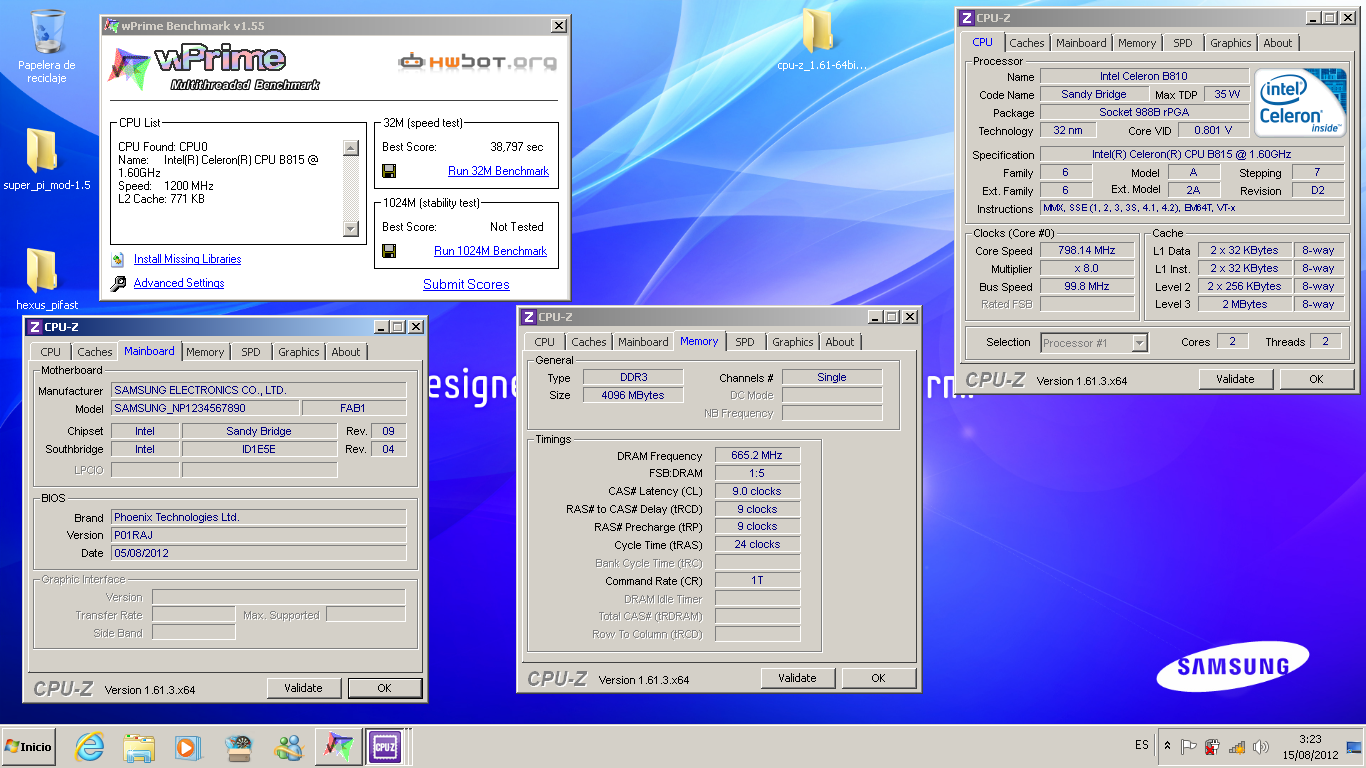
Task: Open Install Missing Libraries link
Action: pyautogui.click(x=188, y=259)
